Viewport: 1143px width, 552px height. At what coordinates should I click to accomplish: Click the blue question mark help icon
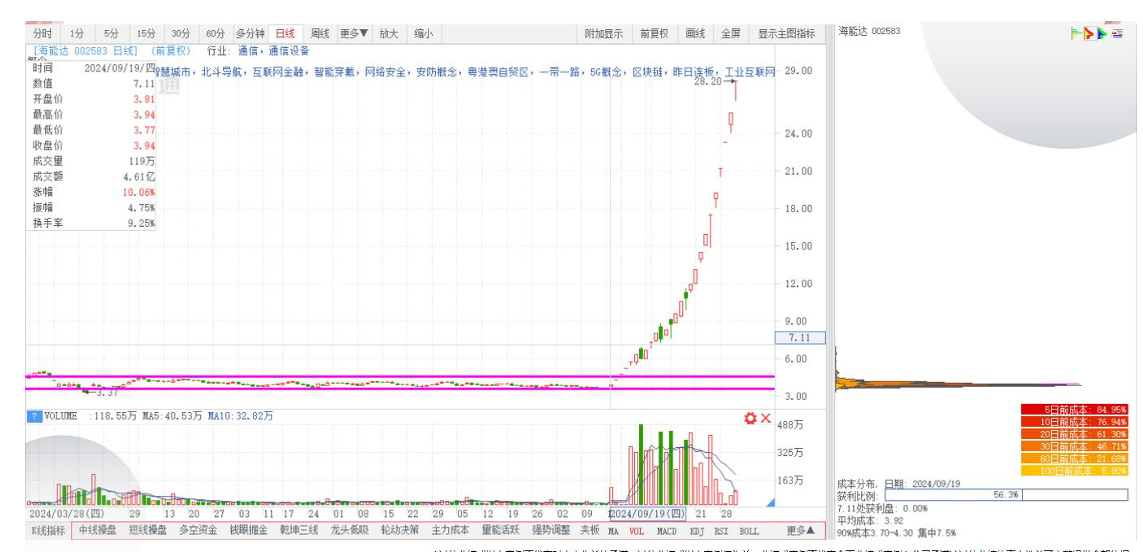click(34, 416)
